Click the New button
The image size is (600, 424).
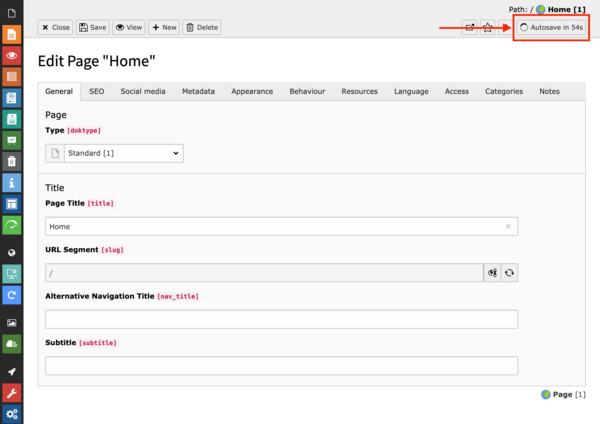click(x=164, y=28)
